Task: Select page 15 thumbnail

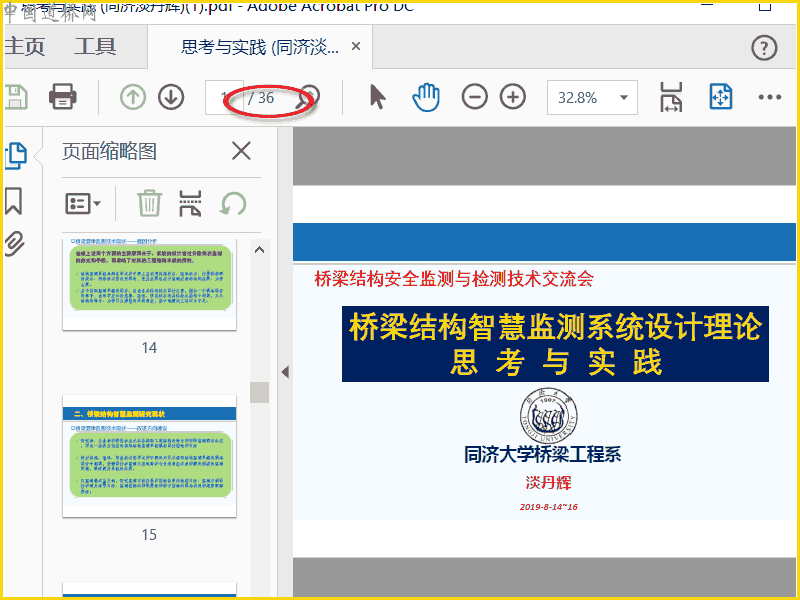Action: tap(149, 456)
